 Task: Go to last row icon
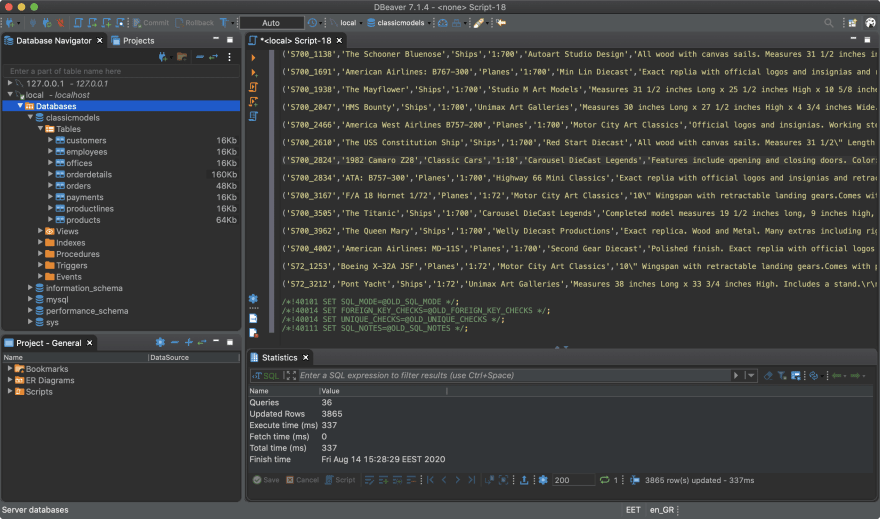(x=471, y=480)
